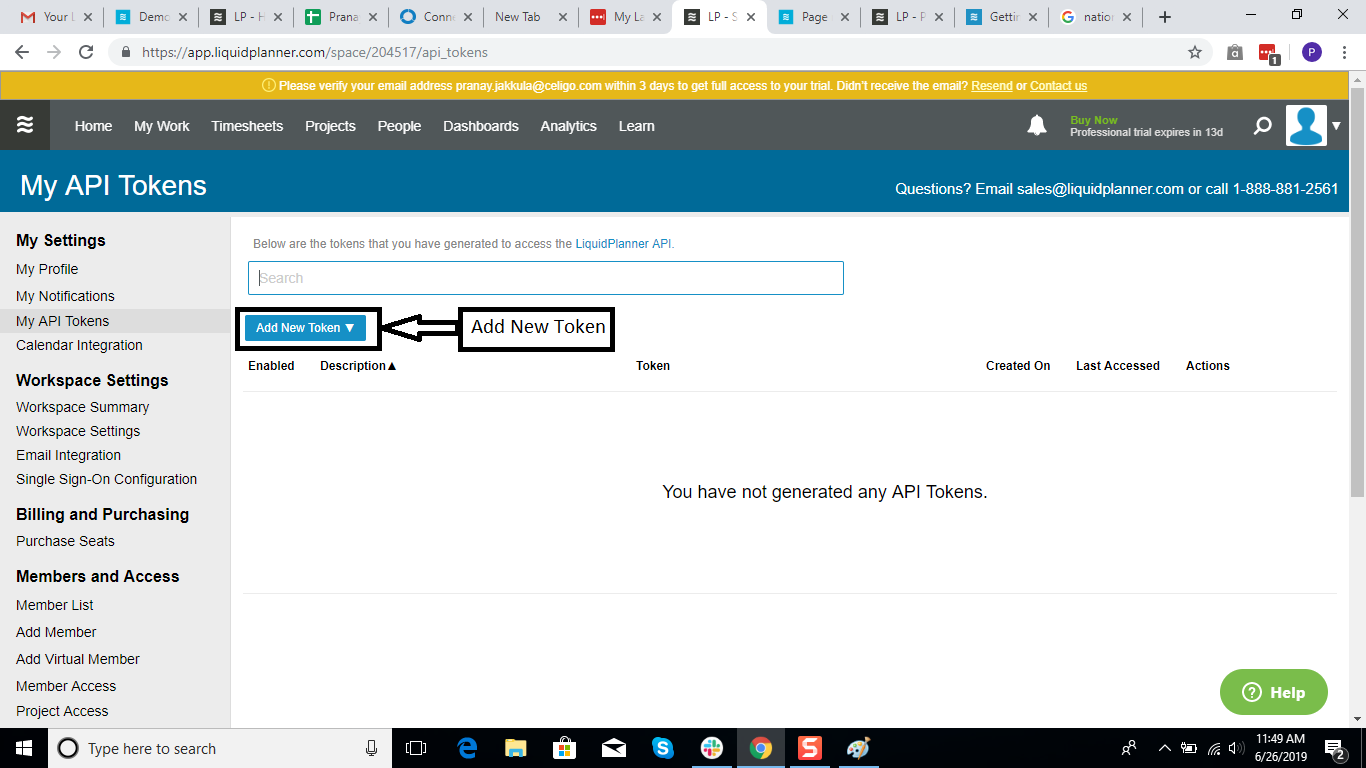The height and width of the screenshot is (768, 1366).
Task: Open the My Work menu
Action: 162,126
